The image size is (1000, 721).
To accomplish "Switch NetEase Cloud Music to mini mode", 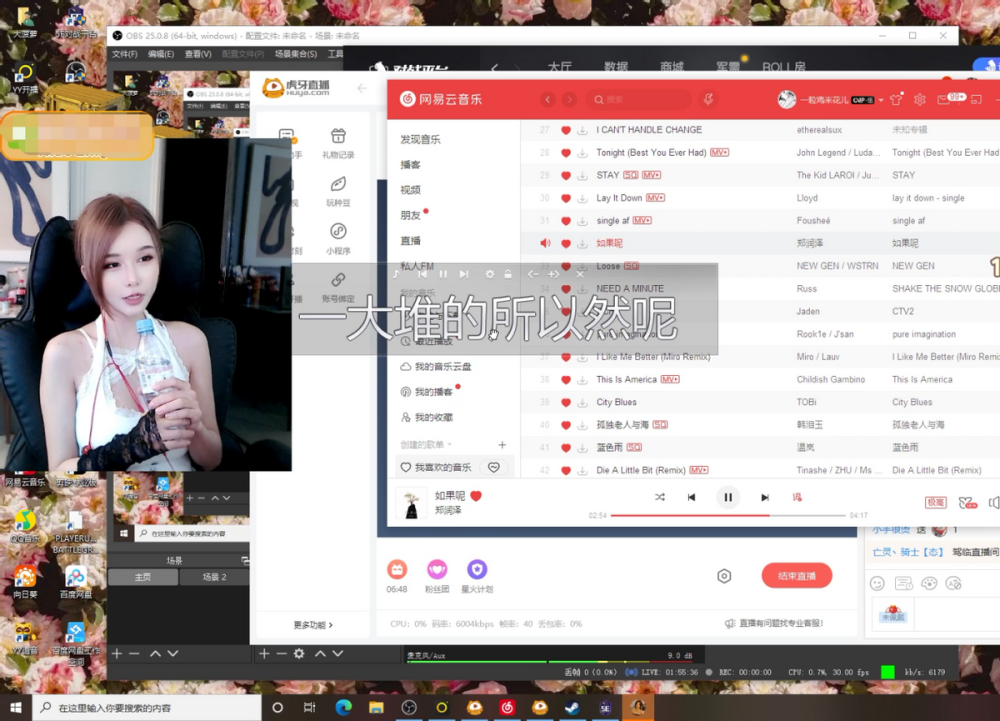I will 976,99.
